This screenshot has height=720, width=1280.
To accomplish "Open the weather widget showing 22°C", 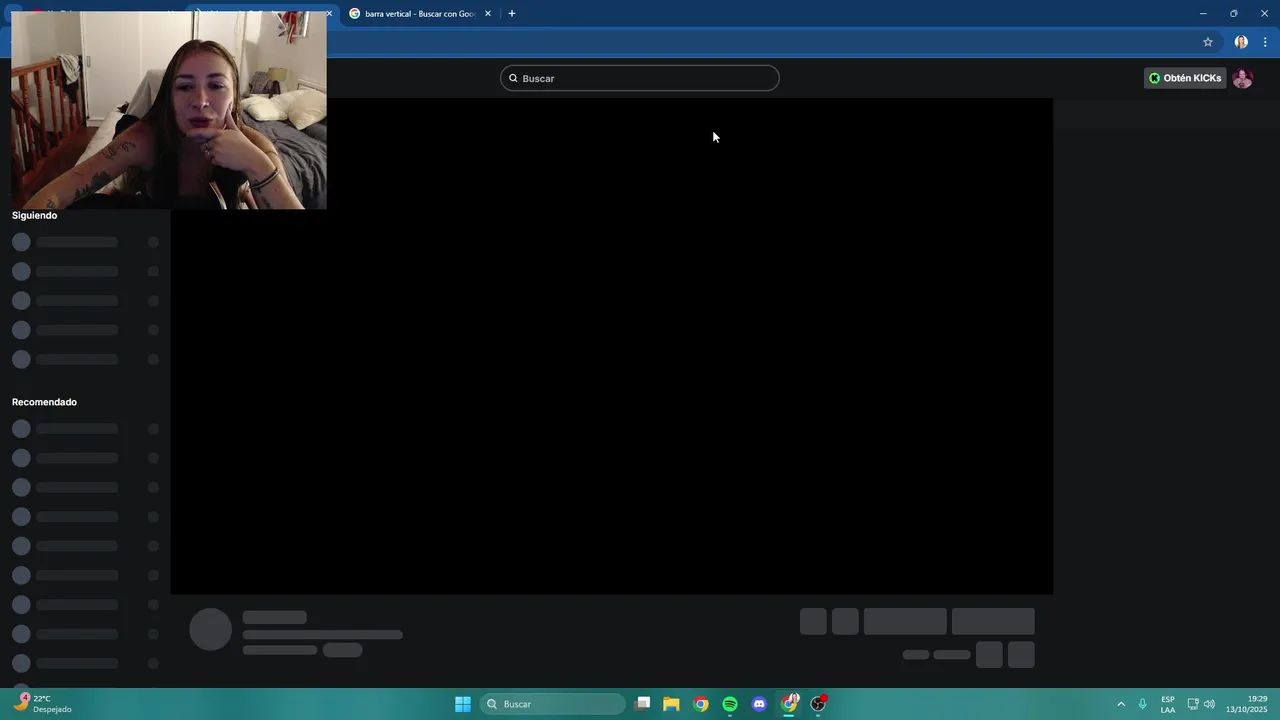I will click(x=43, y=704).
